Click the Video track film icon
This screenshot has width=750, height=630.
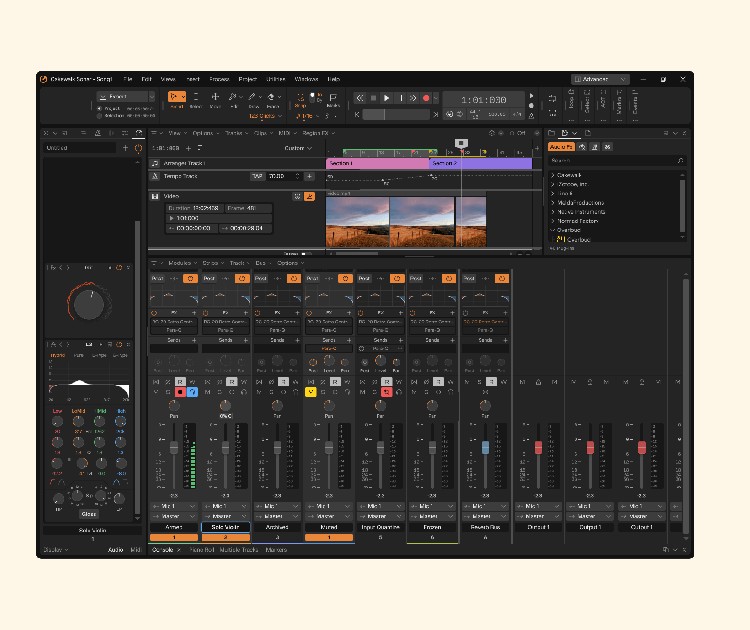[x=155, y=196]
